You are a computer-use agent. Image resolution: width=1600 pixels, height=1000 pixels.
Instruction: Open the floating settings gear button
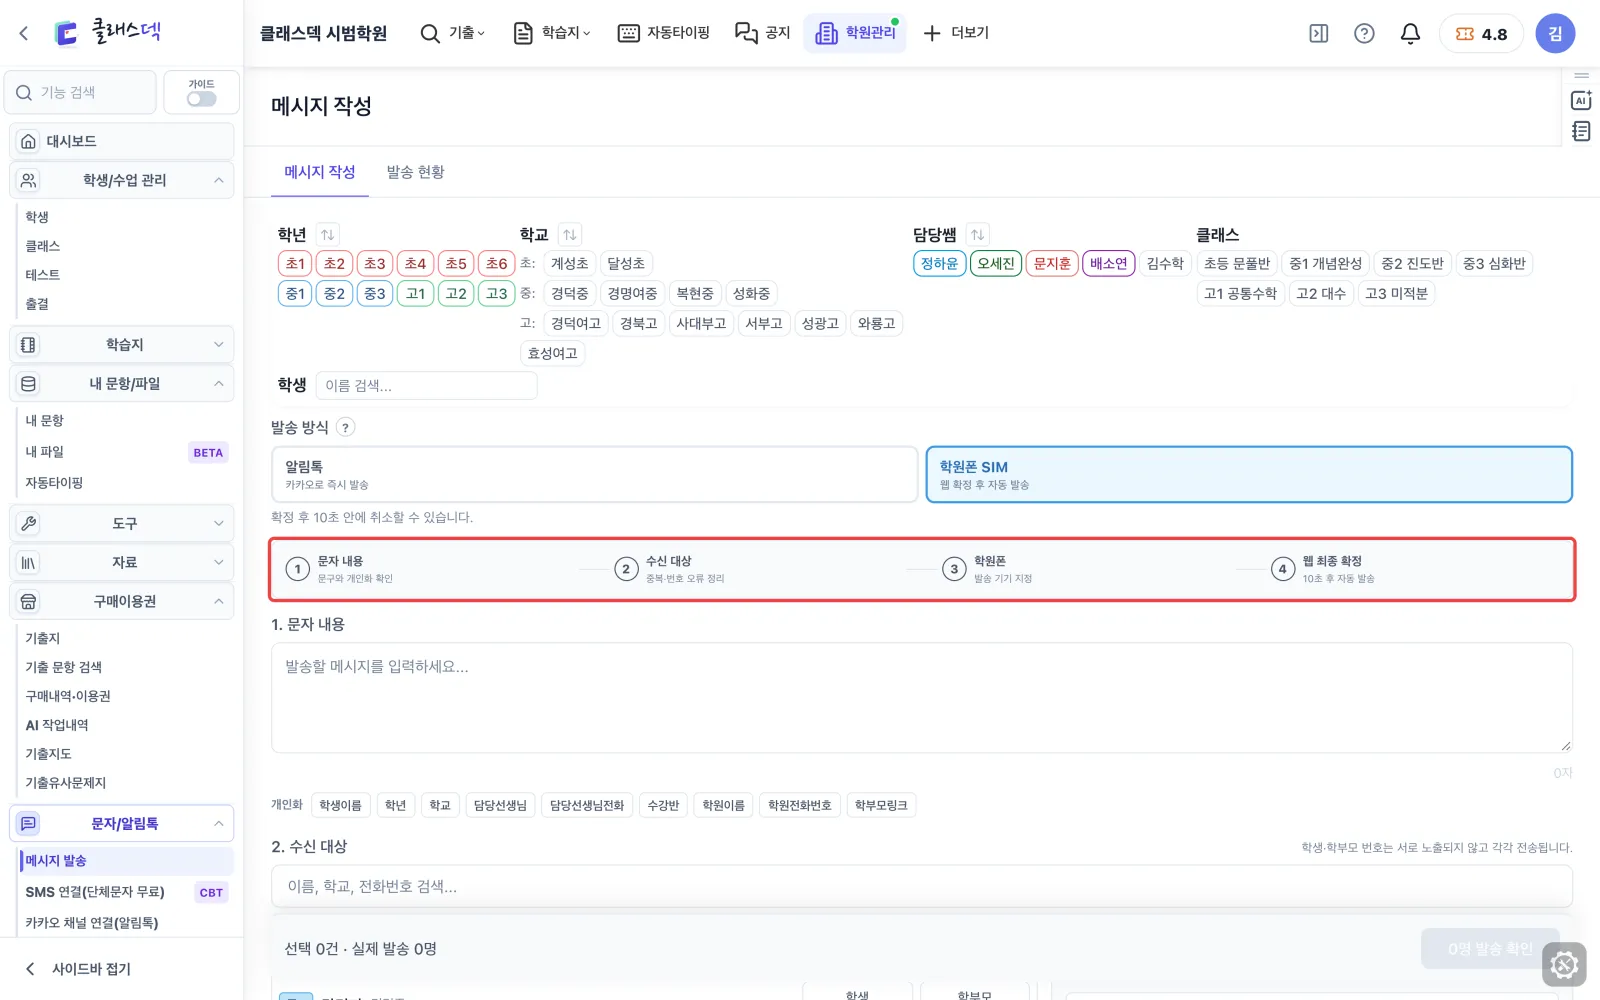coord(1564,965)
